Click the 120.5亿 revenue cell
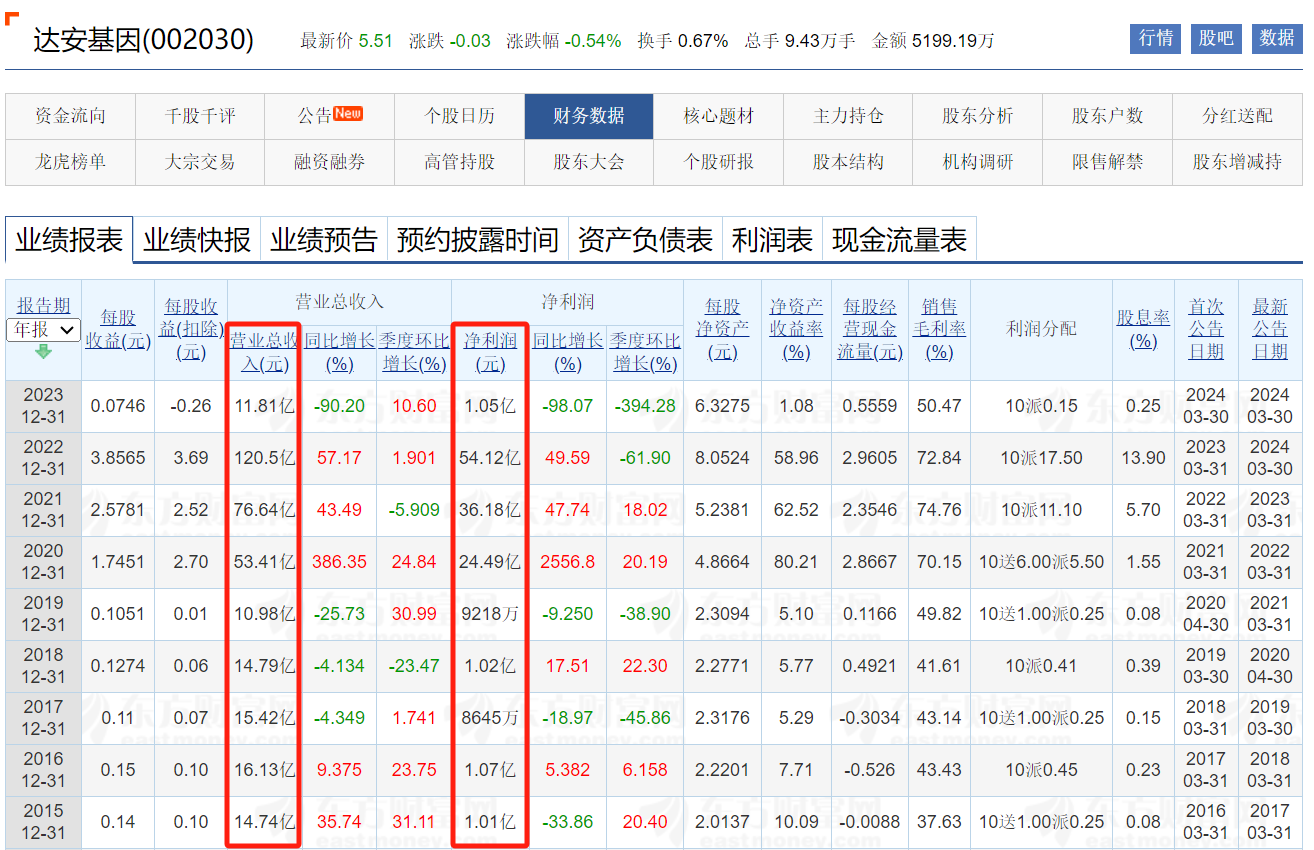The width and height of the screenshot is (1314, 850). click(265, 458)
